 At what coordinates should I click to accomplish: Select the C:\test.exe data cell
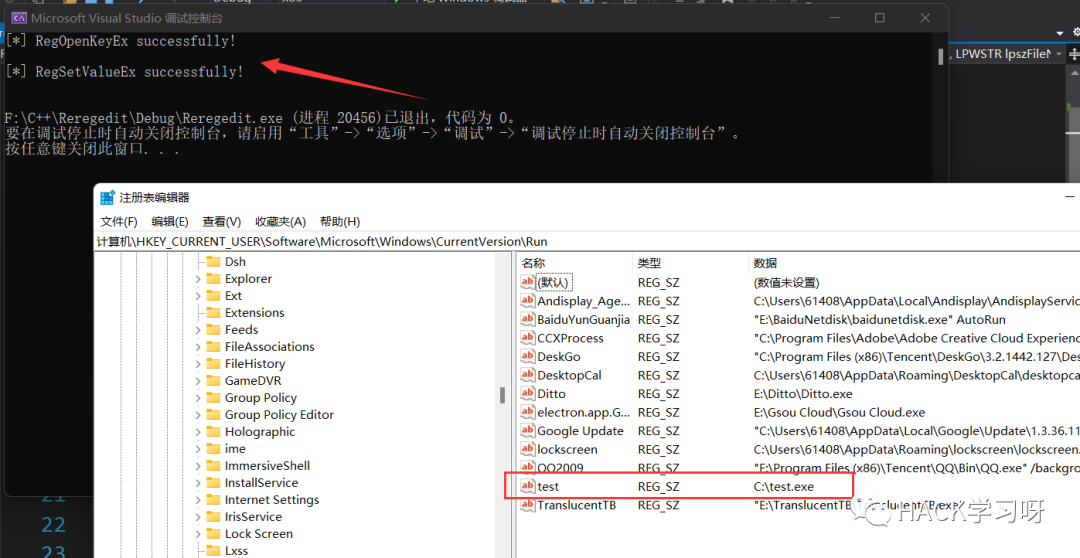click(784, 486)
